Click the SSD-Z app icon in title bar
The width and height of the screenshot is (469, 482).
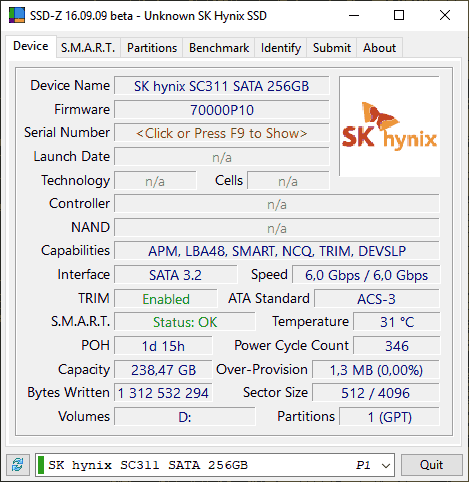click(x=17, y=15)
